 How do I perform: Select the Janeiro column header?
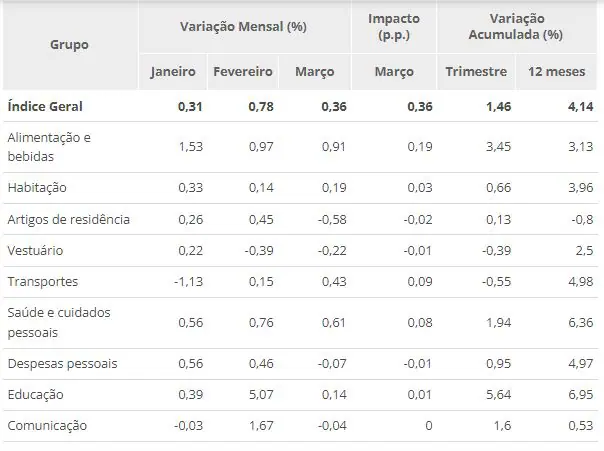pyautogui.click(x=173, y=72)
